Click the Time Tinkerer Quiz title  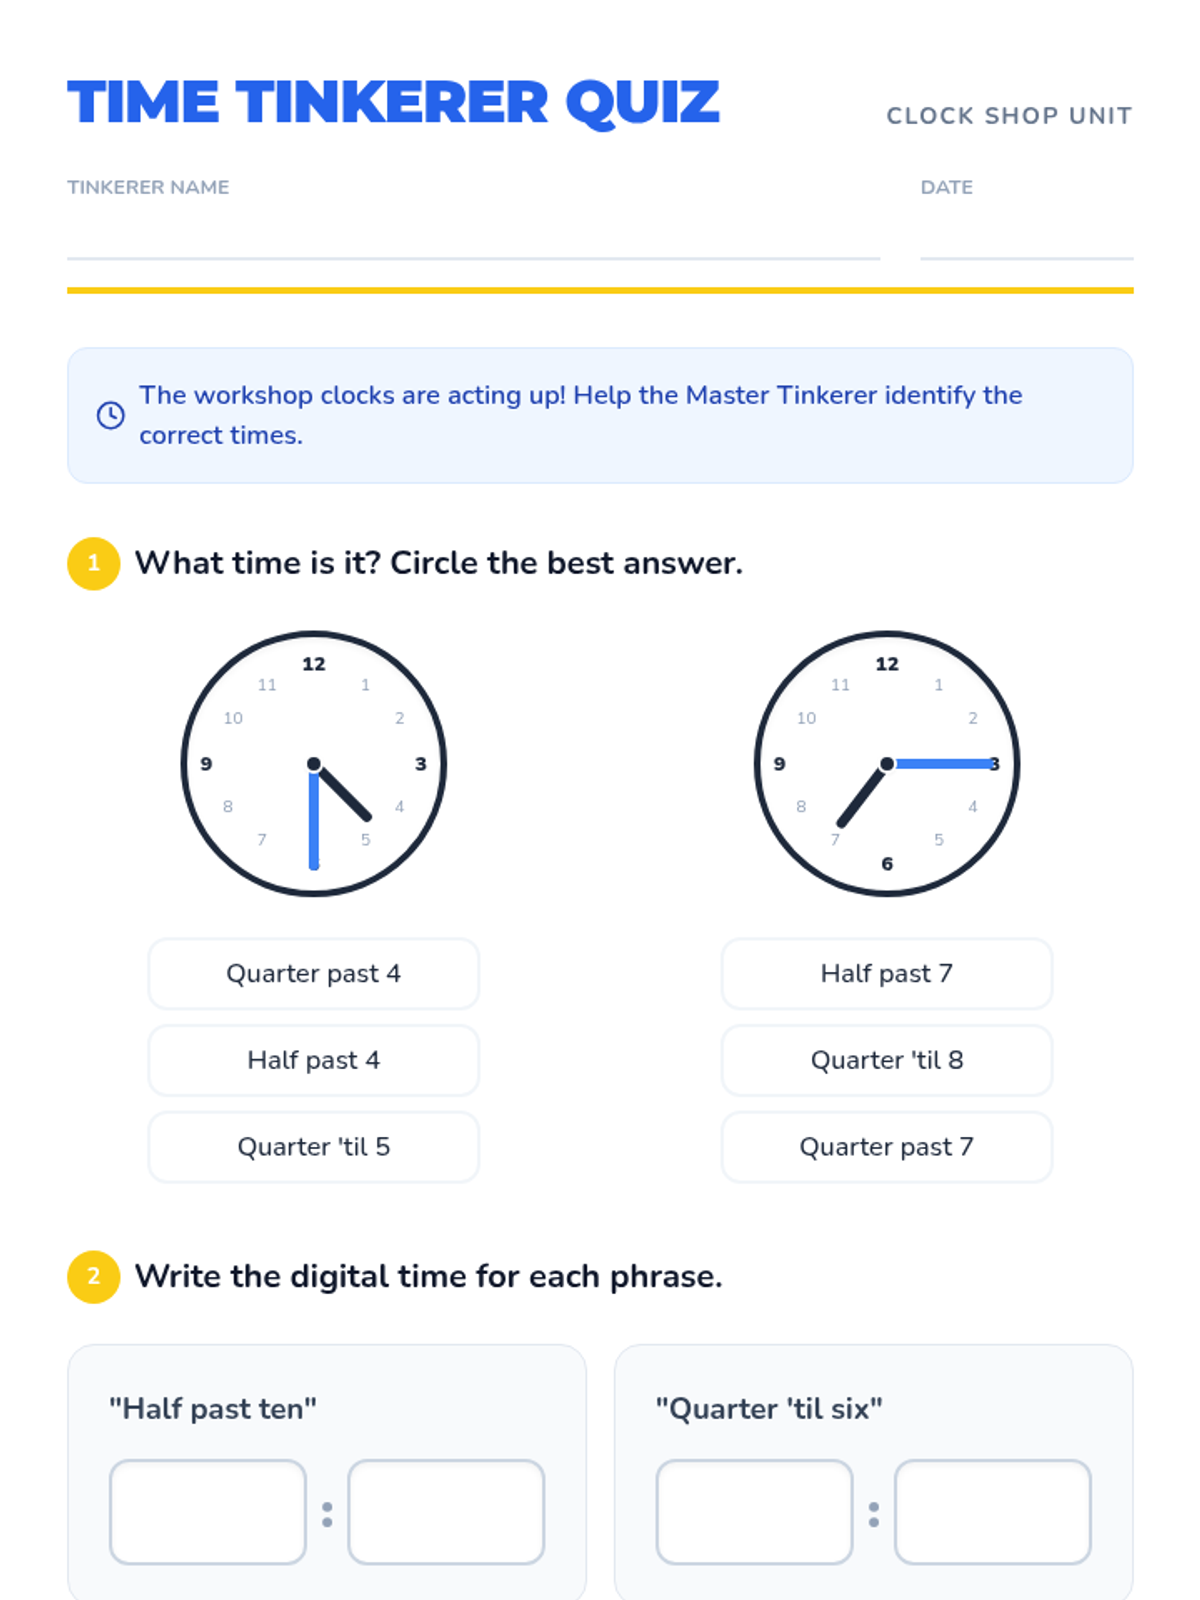coord(393,103)
